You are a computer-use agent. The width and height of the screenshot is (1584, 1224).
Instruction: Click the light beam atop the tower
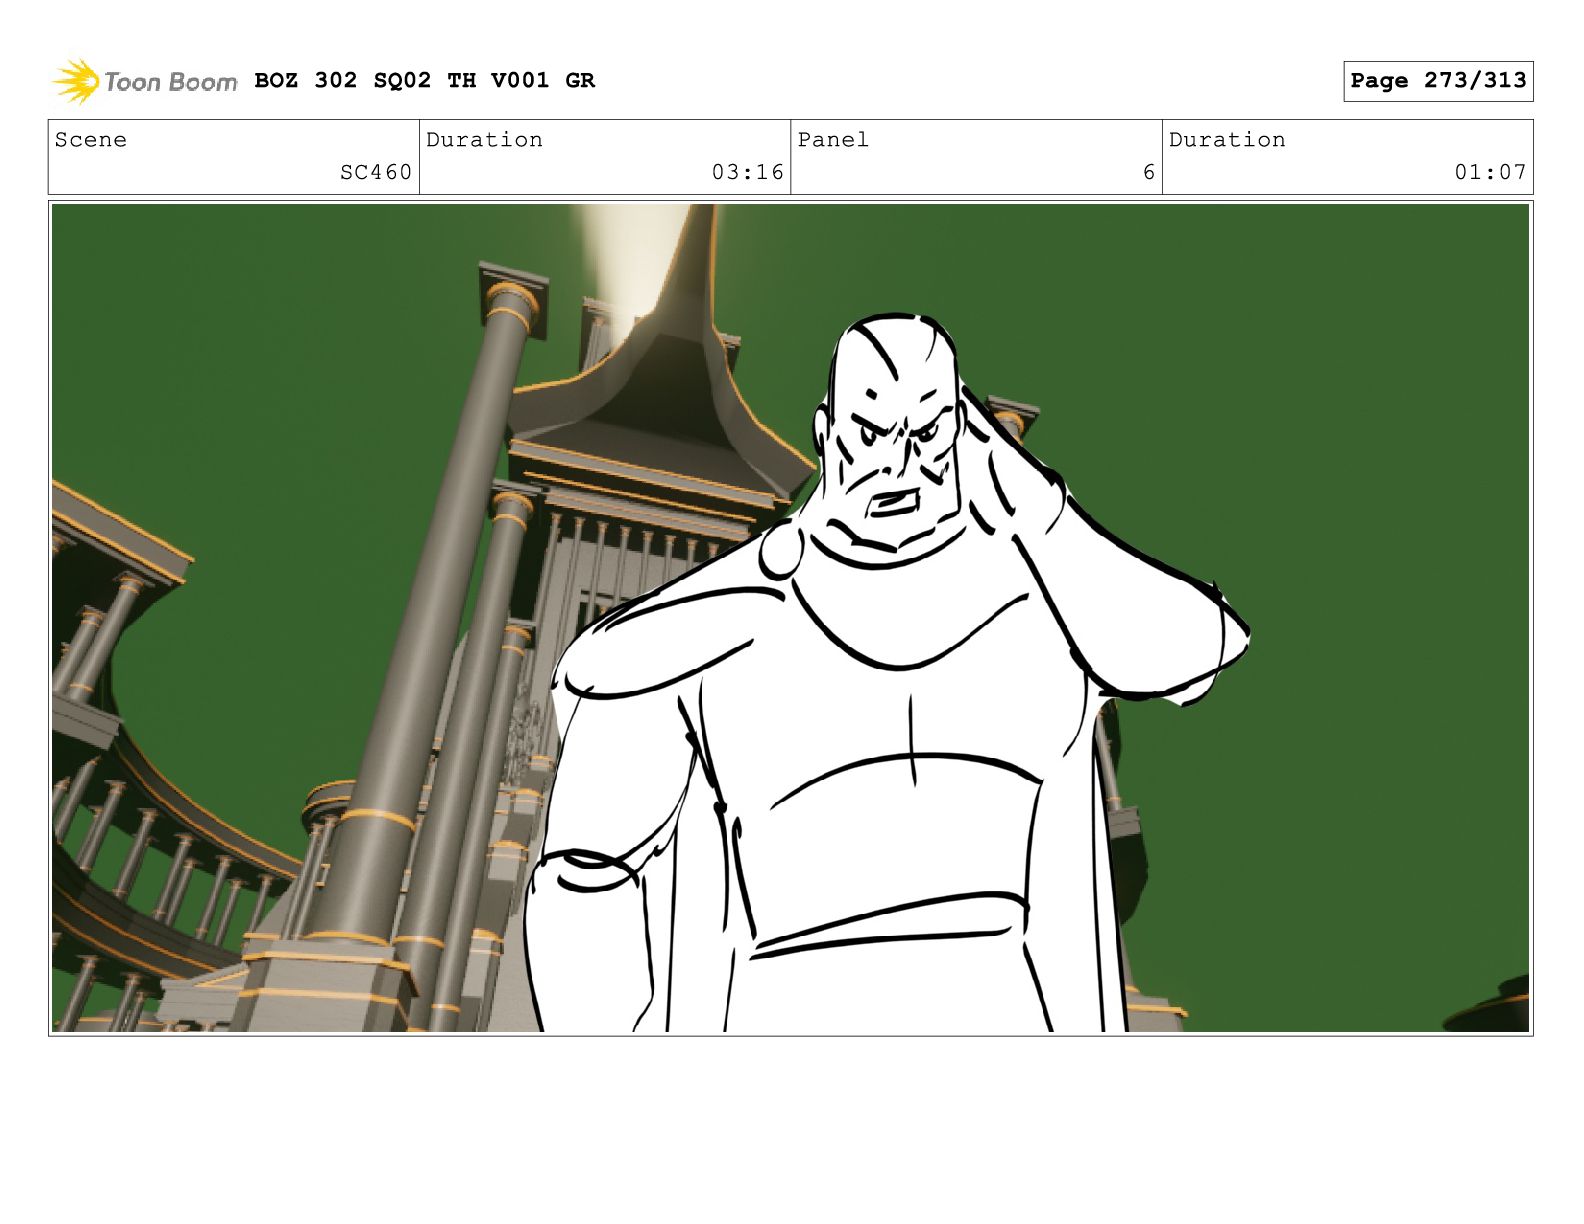coord(640,260)
